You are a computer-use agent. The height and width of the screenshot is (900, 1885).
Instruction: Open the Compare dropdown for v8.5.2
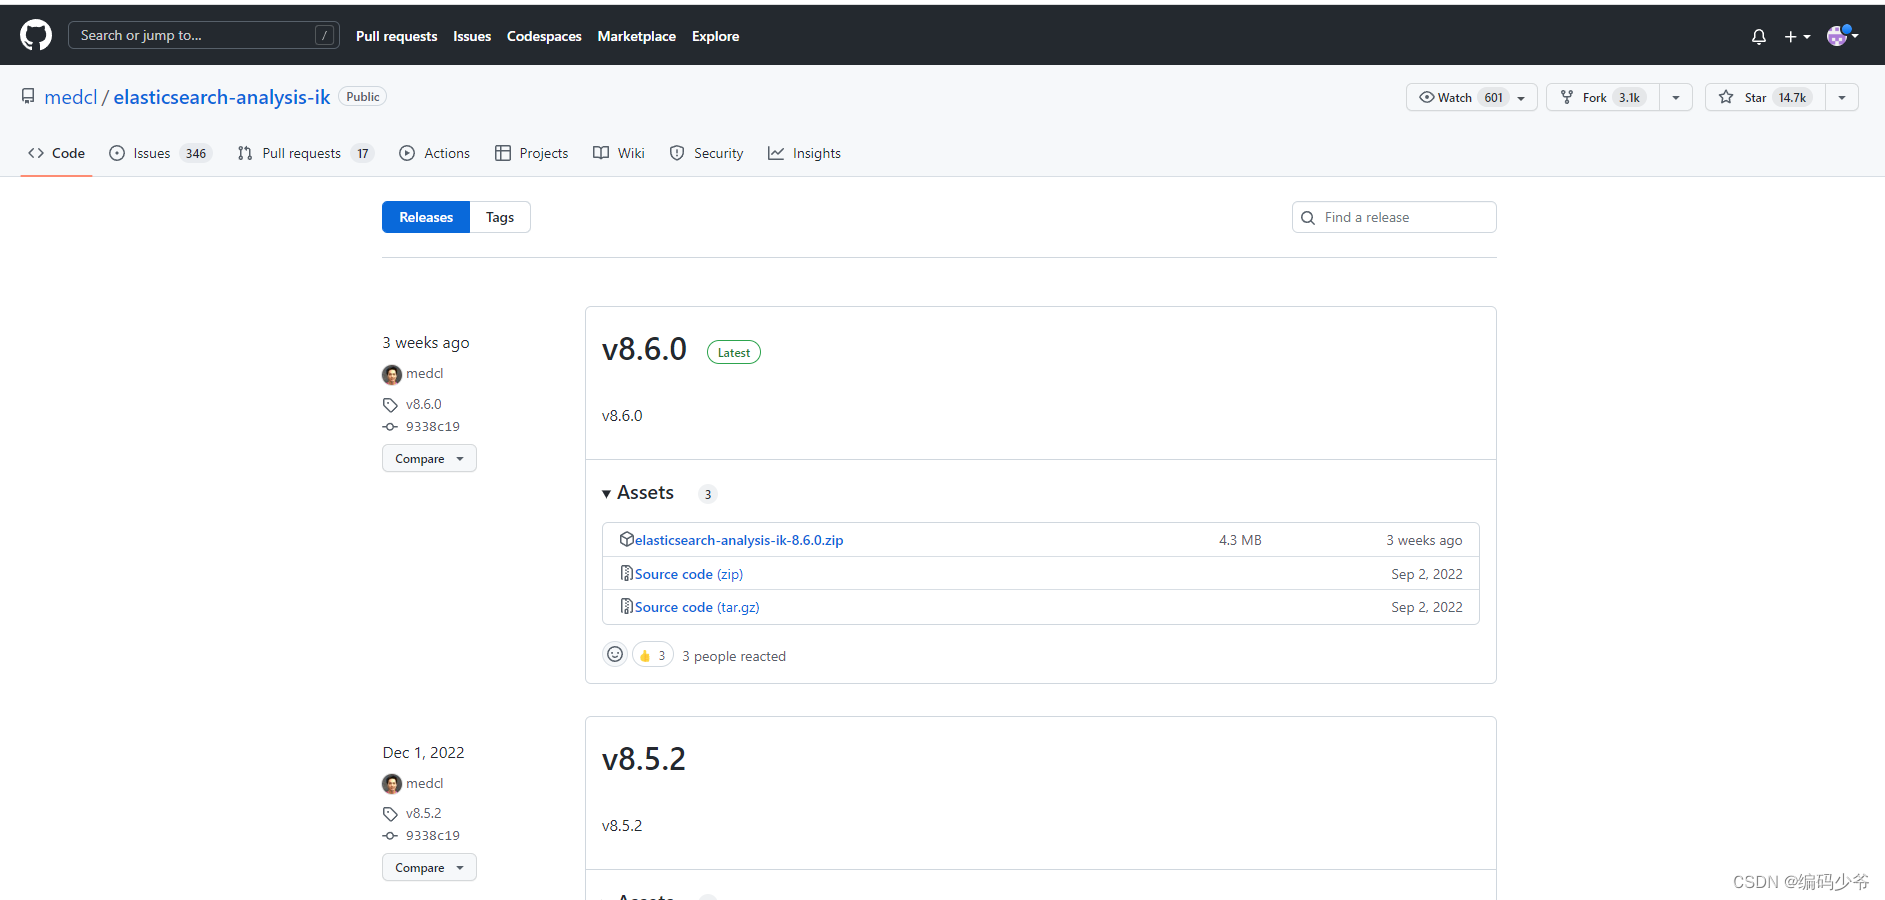(429, 867)
